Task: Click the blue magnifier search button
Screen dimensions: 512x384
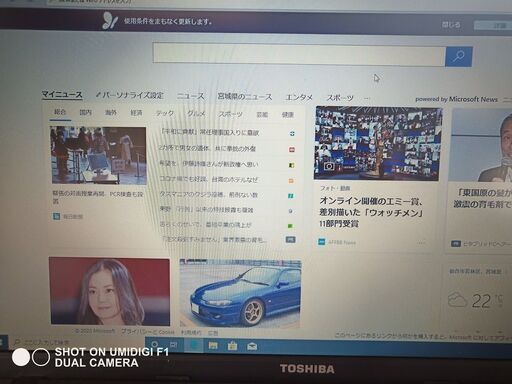Action: point(459,56)
